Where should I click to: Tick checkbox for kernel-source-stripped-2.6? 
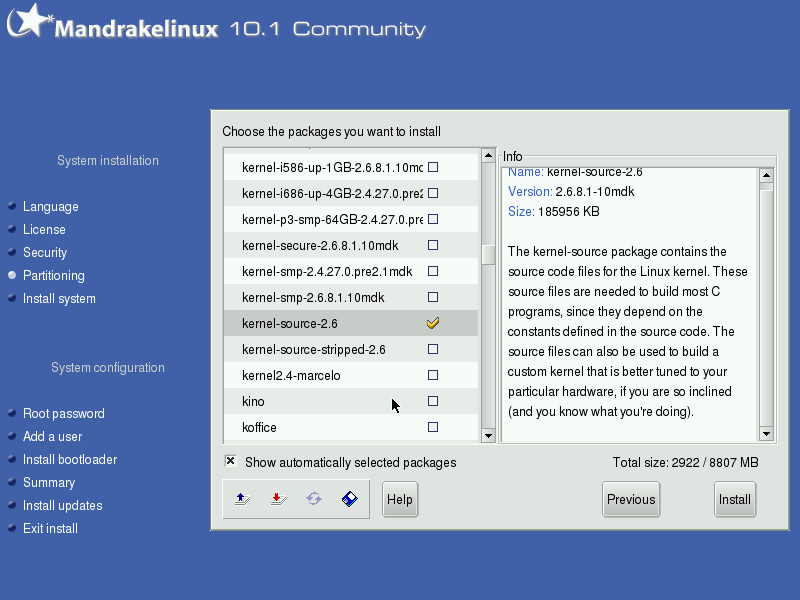click(433, 349)
